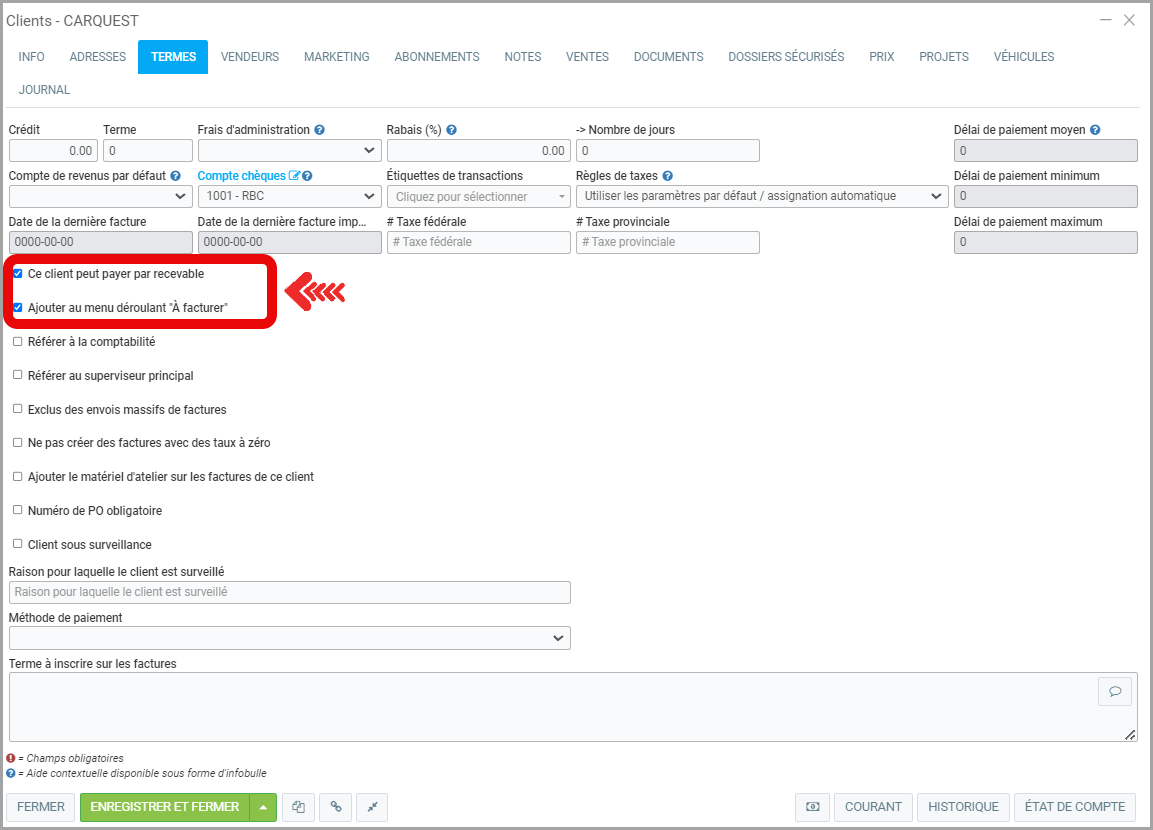Click help icon next to Règles de taxes
The height and width of the screenshot is (830, 1153).
point(667,176)
